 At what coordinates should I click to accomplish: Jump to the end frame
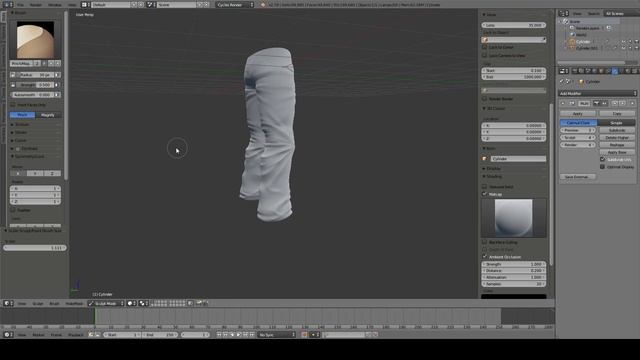pyautogui.click(x=252, y=335)
